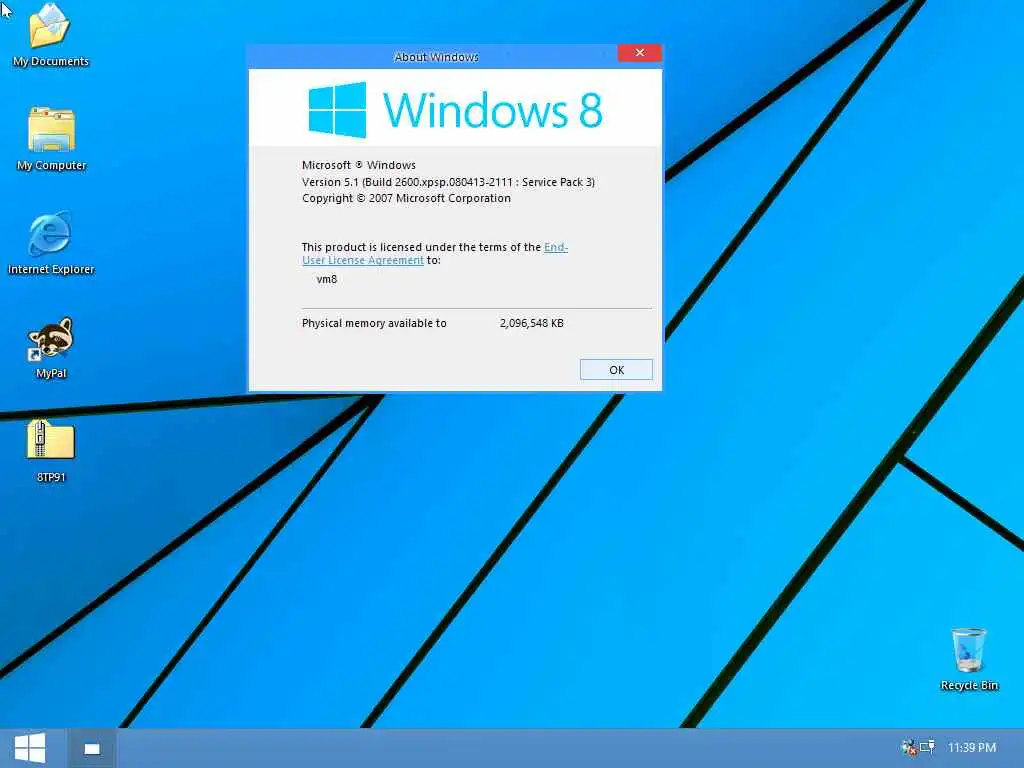Click the Windows 8 logo banner
This screenshot has width=1024, height=768.
click(455, 108)
